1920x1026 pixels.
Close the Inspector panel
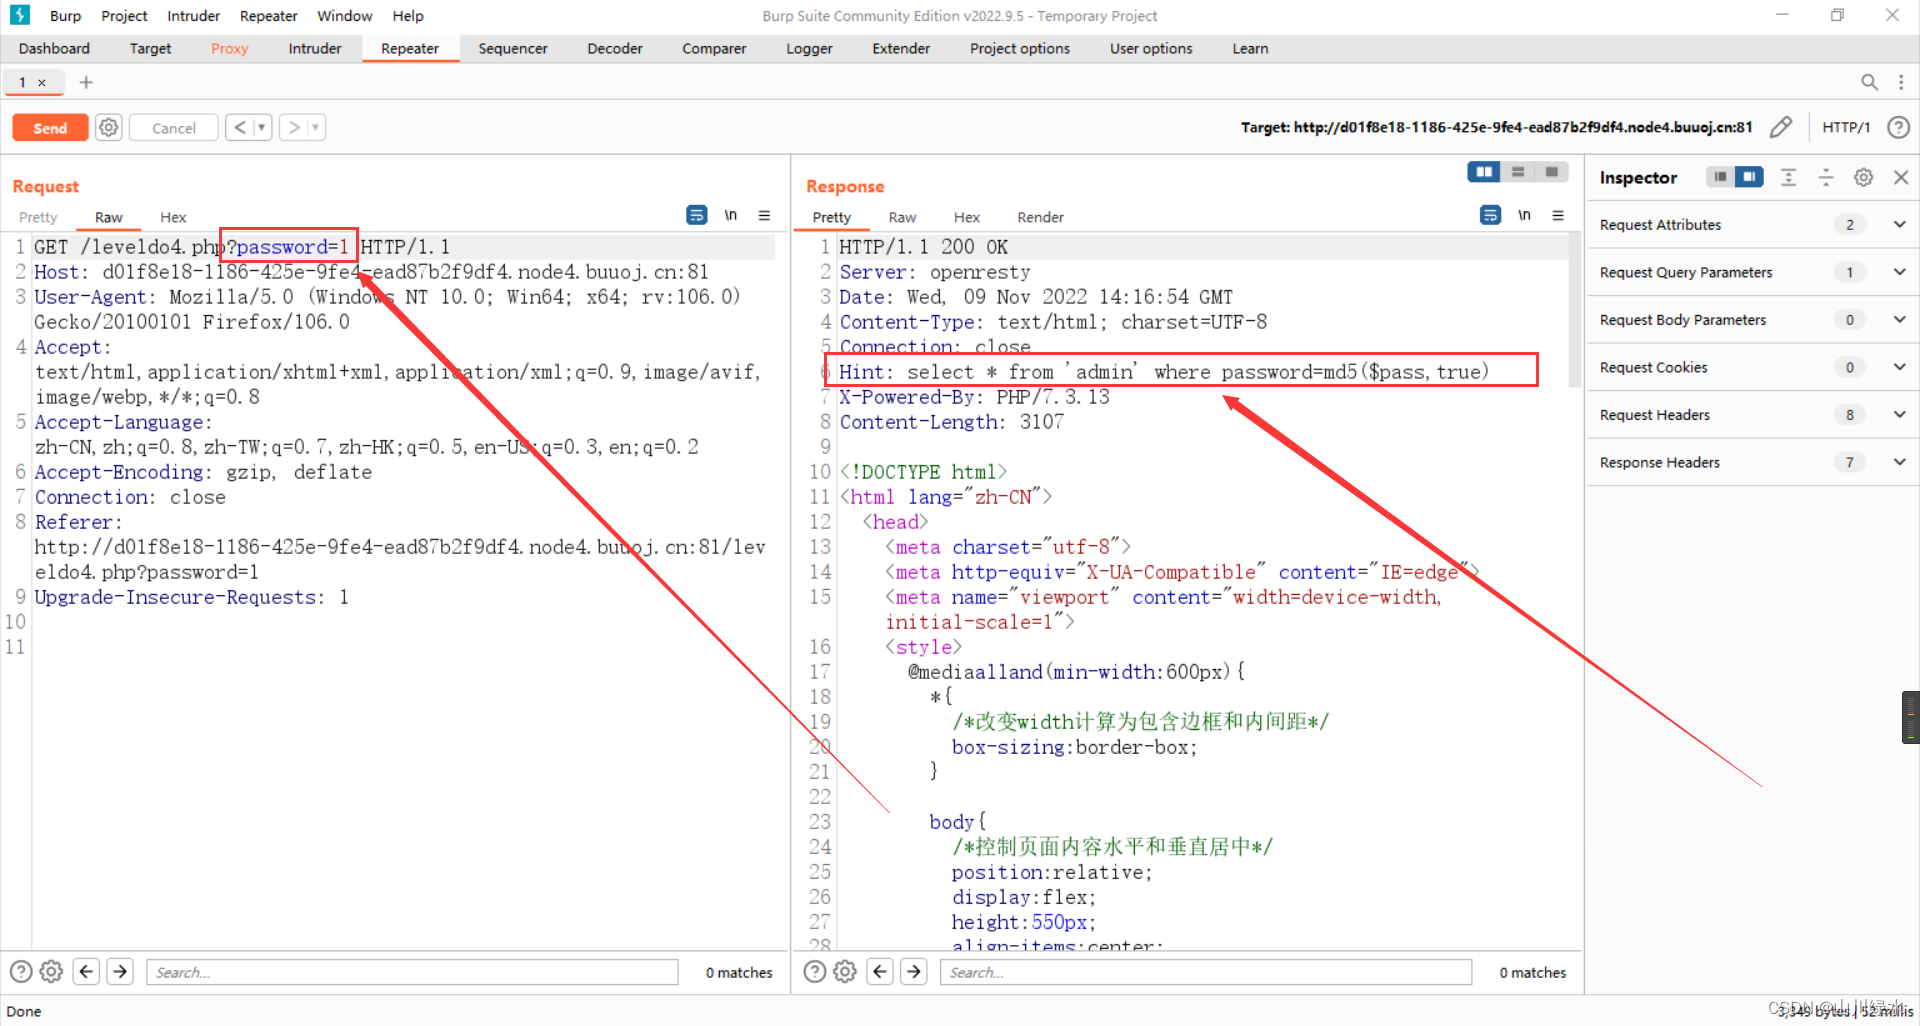click(1901, 177)
